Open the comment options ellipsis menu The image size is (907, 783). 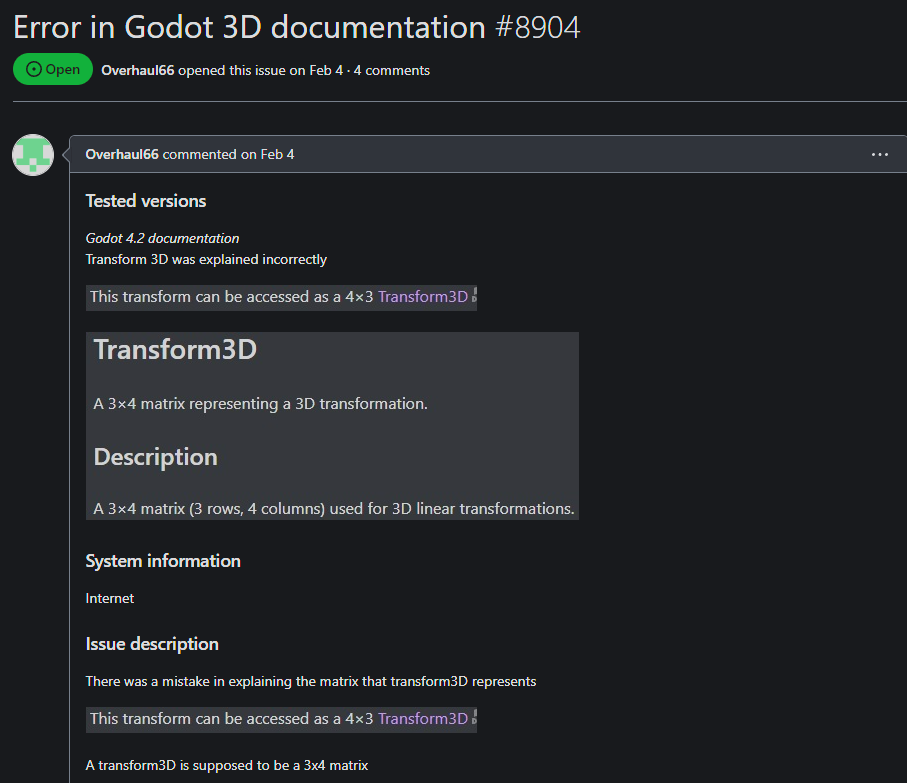879,154
